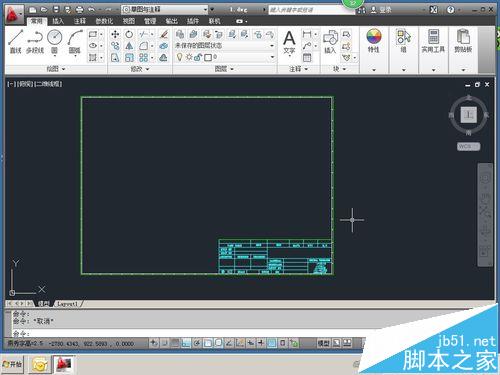Viewport: 500px width, 375px height.
Task: Open the Layer Properties manager icon
Action: (x=180, y=34)
